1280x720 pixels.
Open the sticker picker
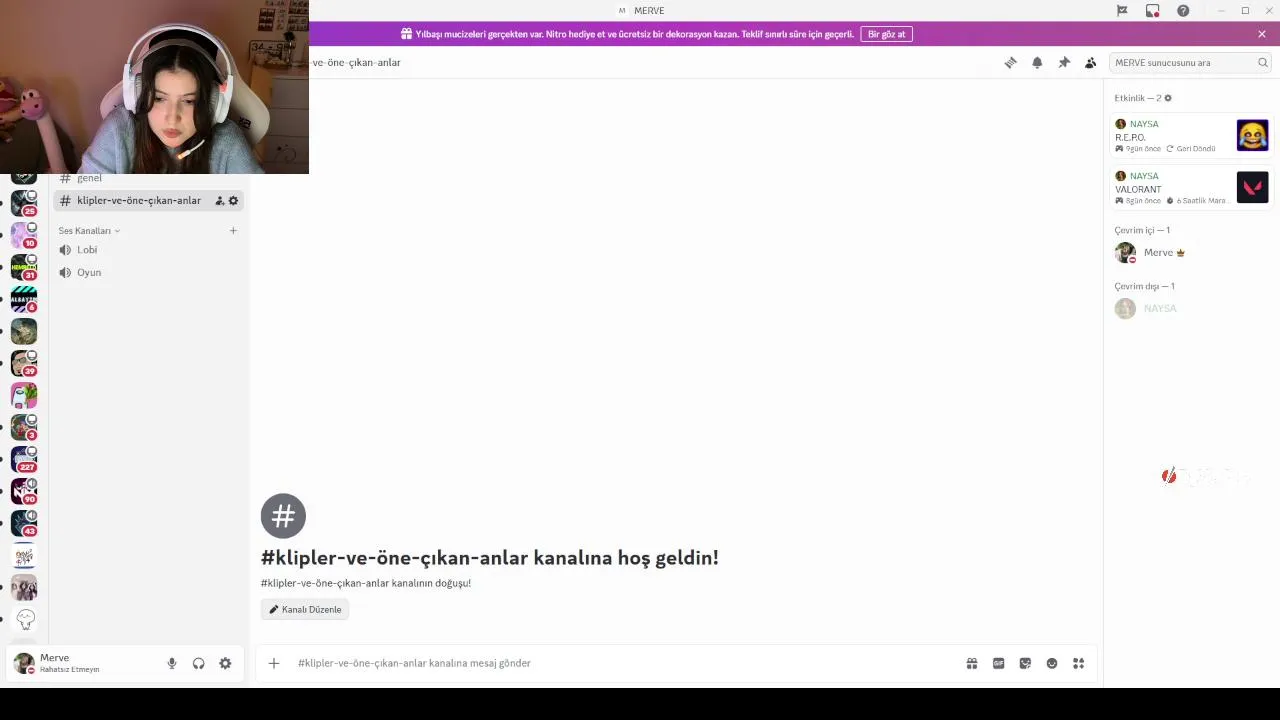[1025, 663]
